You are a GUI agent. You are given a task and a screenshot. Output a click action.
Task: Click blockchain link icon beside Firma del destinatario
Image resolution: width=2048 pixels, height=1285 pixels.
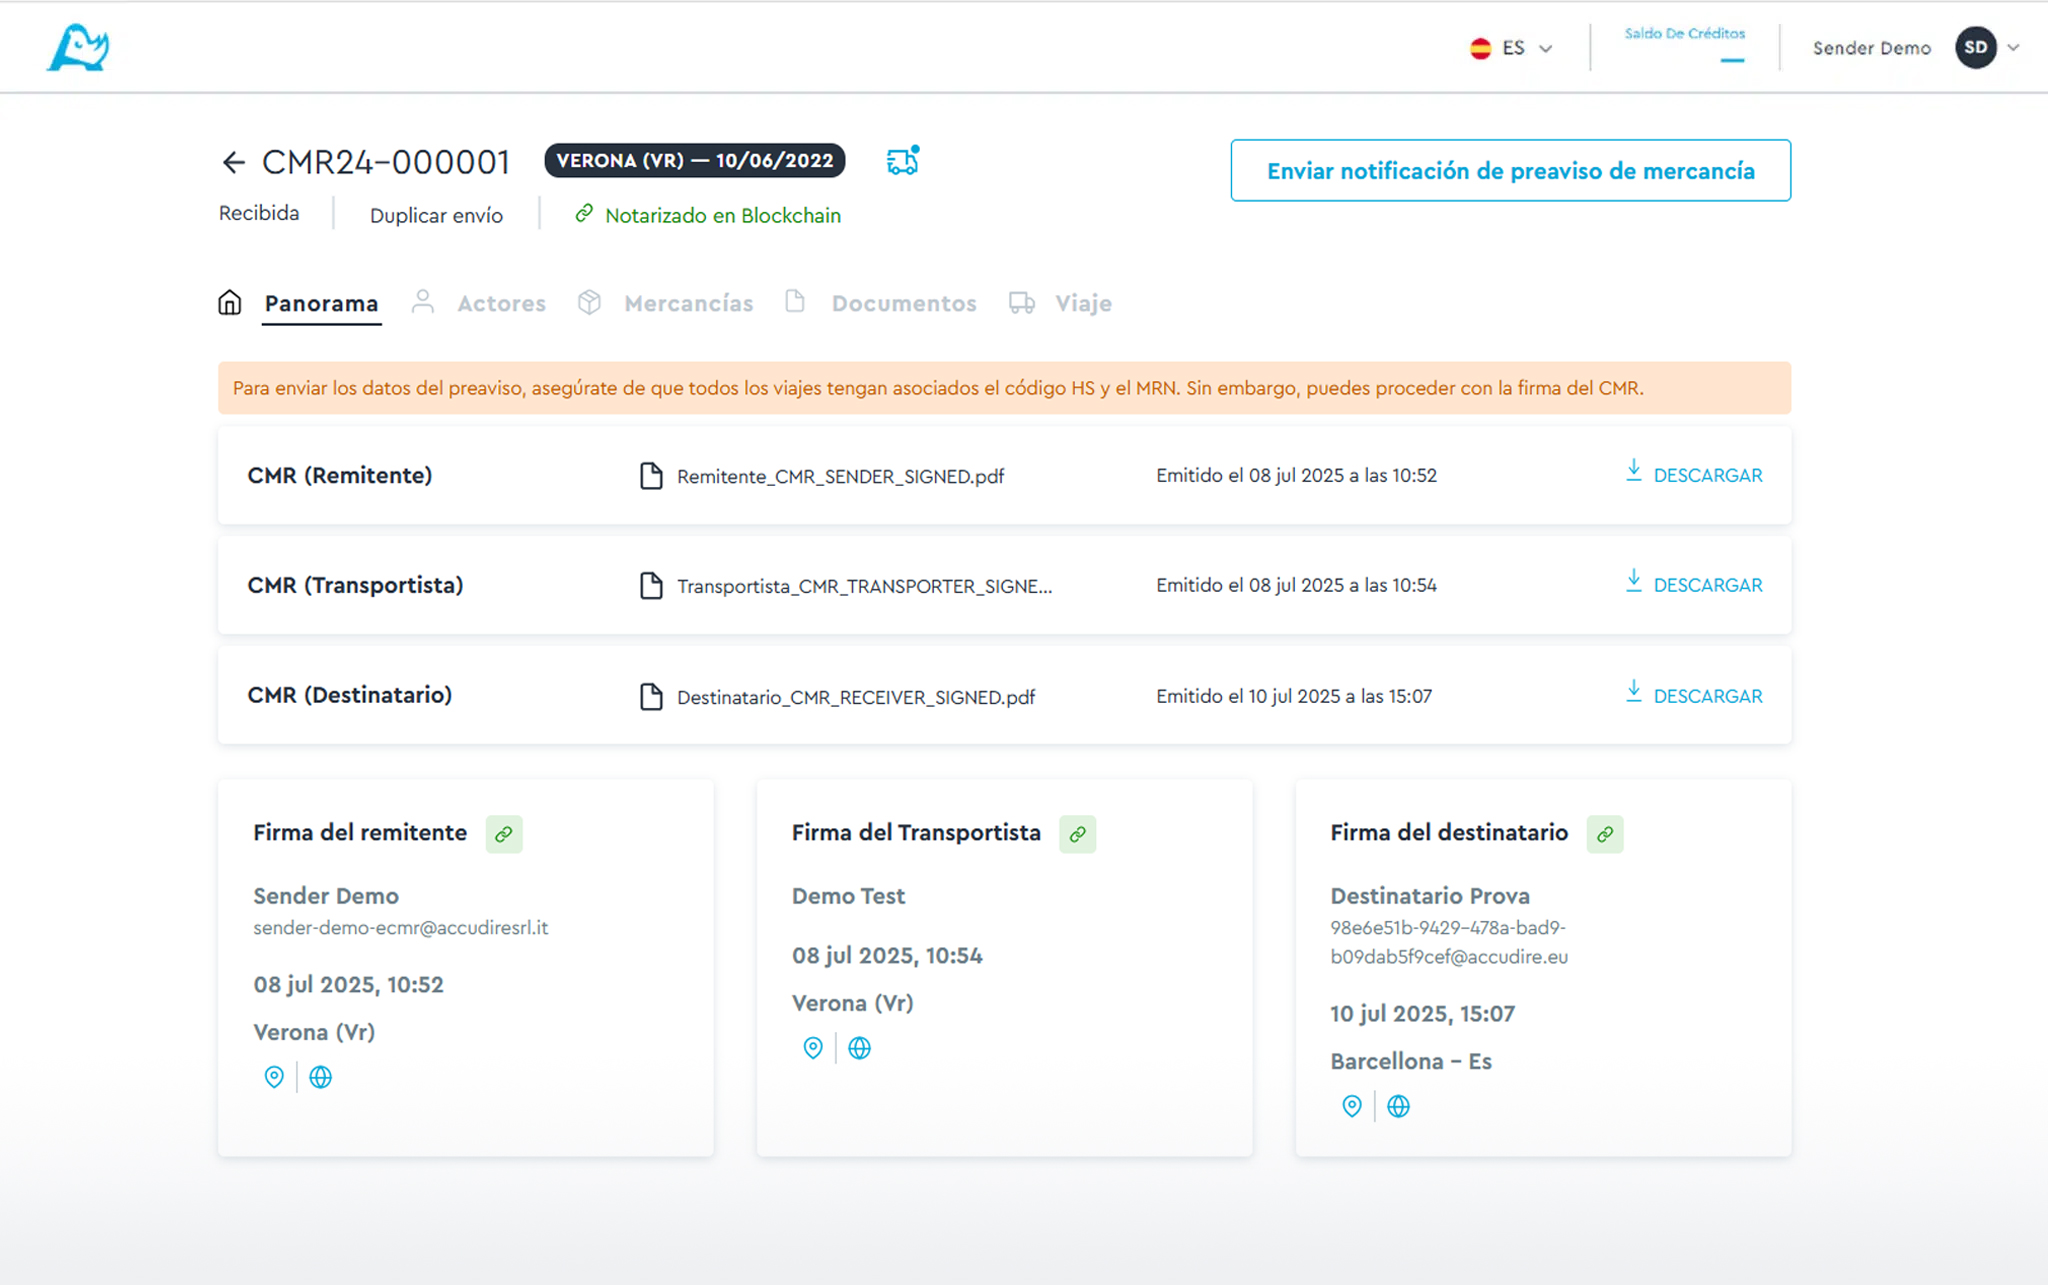point(1604,834)
